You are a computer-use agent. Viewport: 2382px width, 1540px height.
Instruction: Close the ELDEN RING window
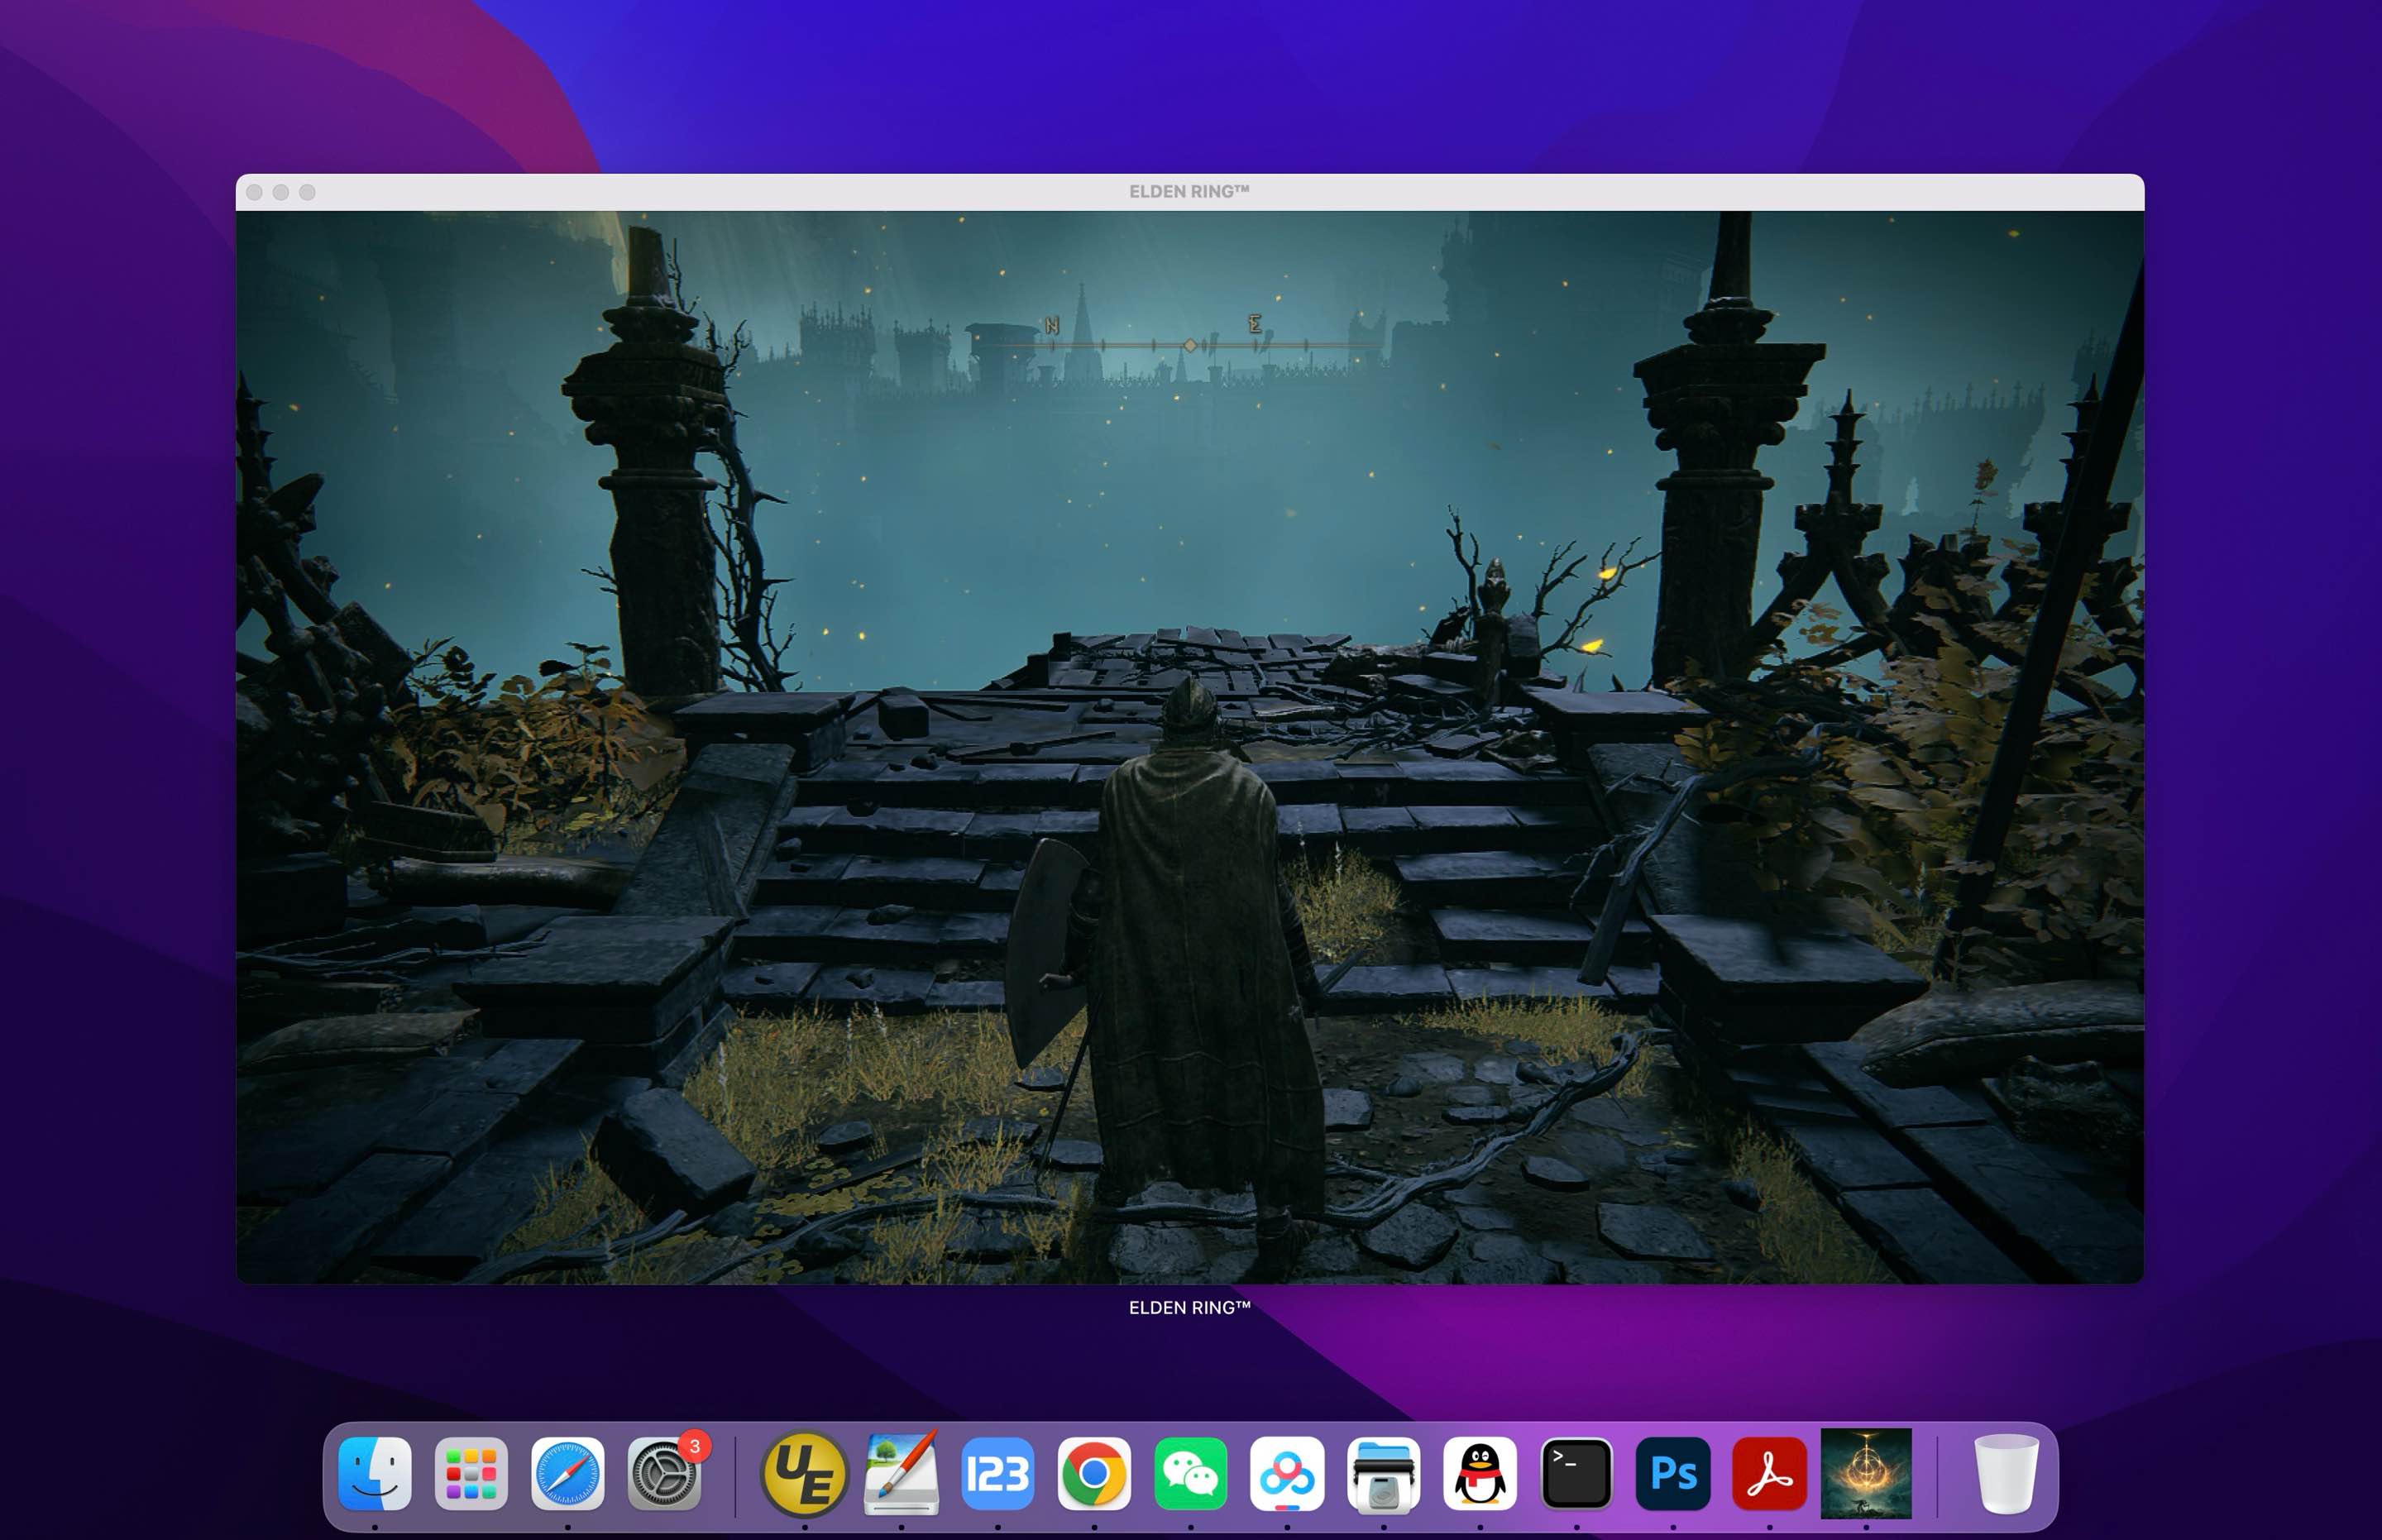point(255,192)
